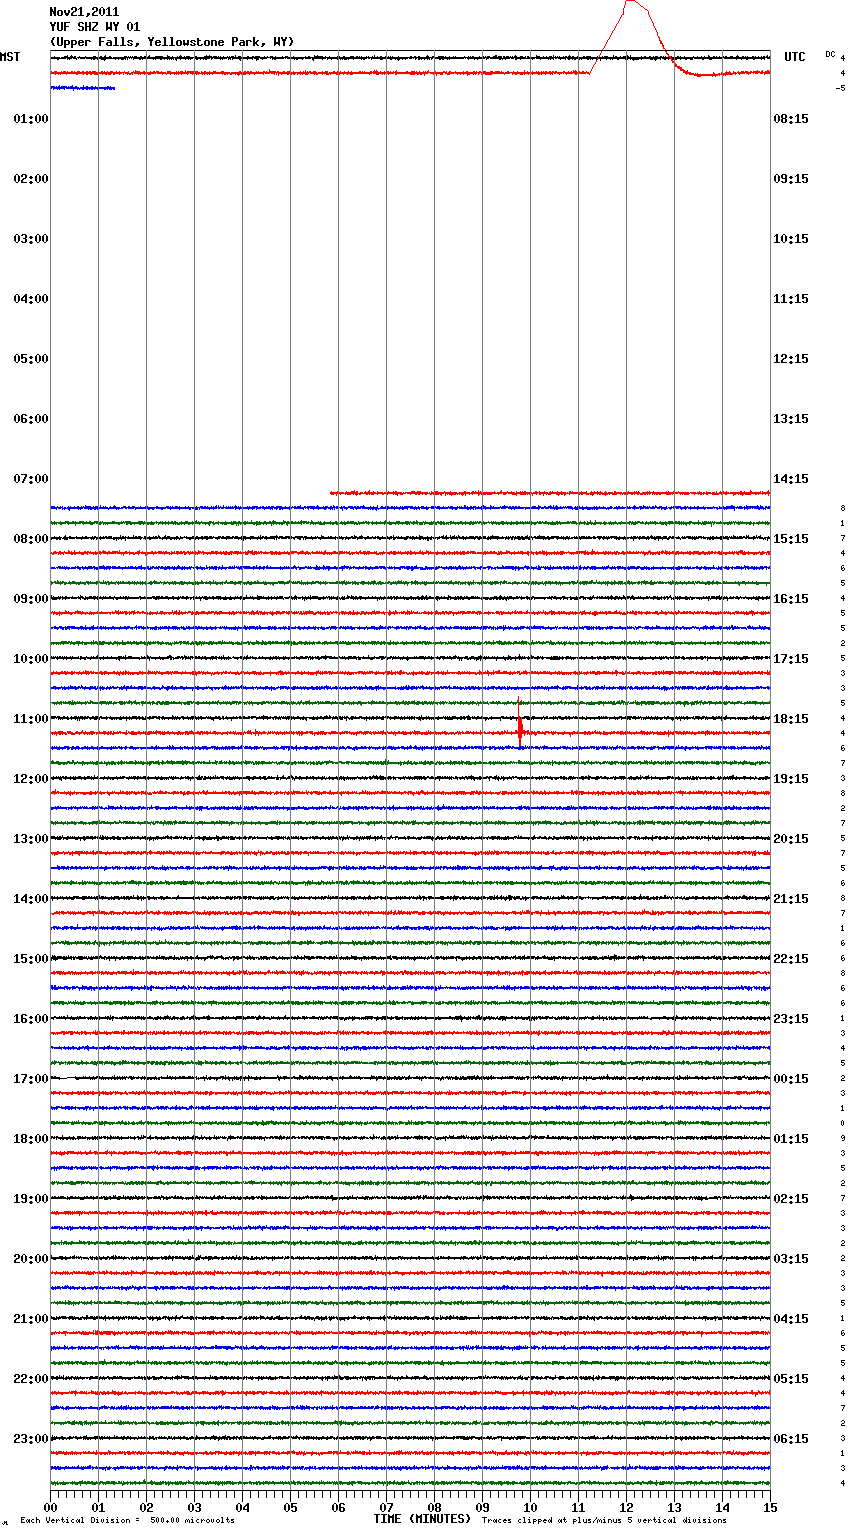Viewport: 850px width, 1534px height.
Task: Click the 01:15 UTC time label
Action: (x=791, y=1139)
